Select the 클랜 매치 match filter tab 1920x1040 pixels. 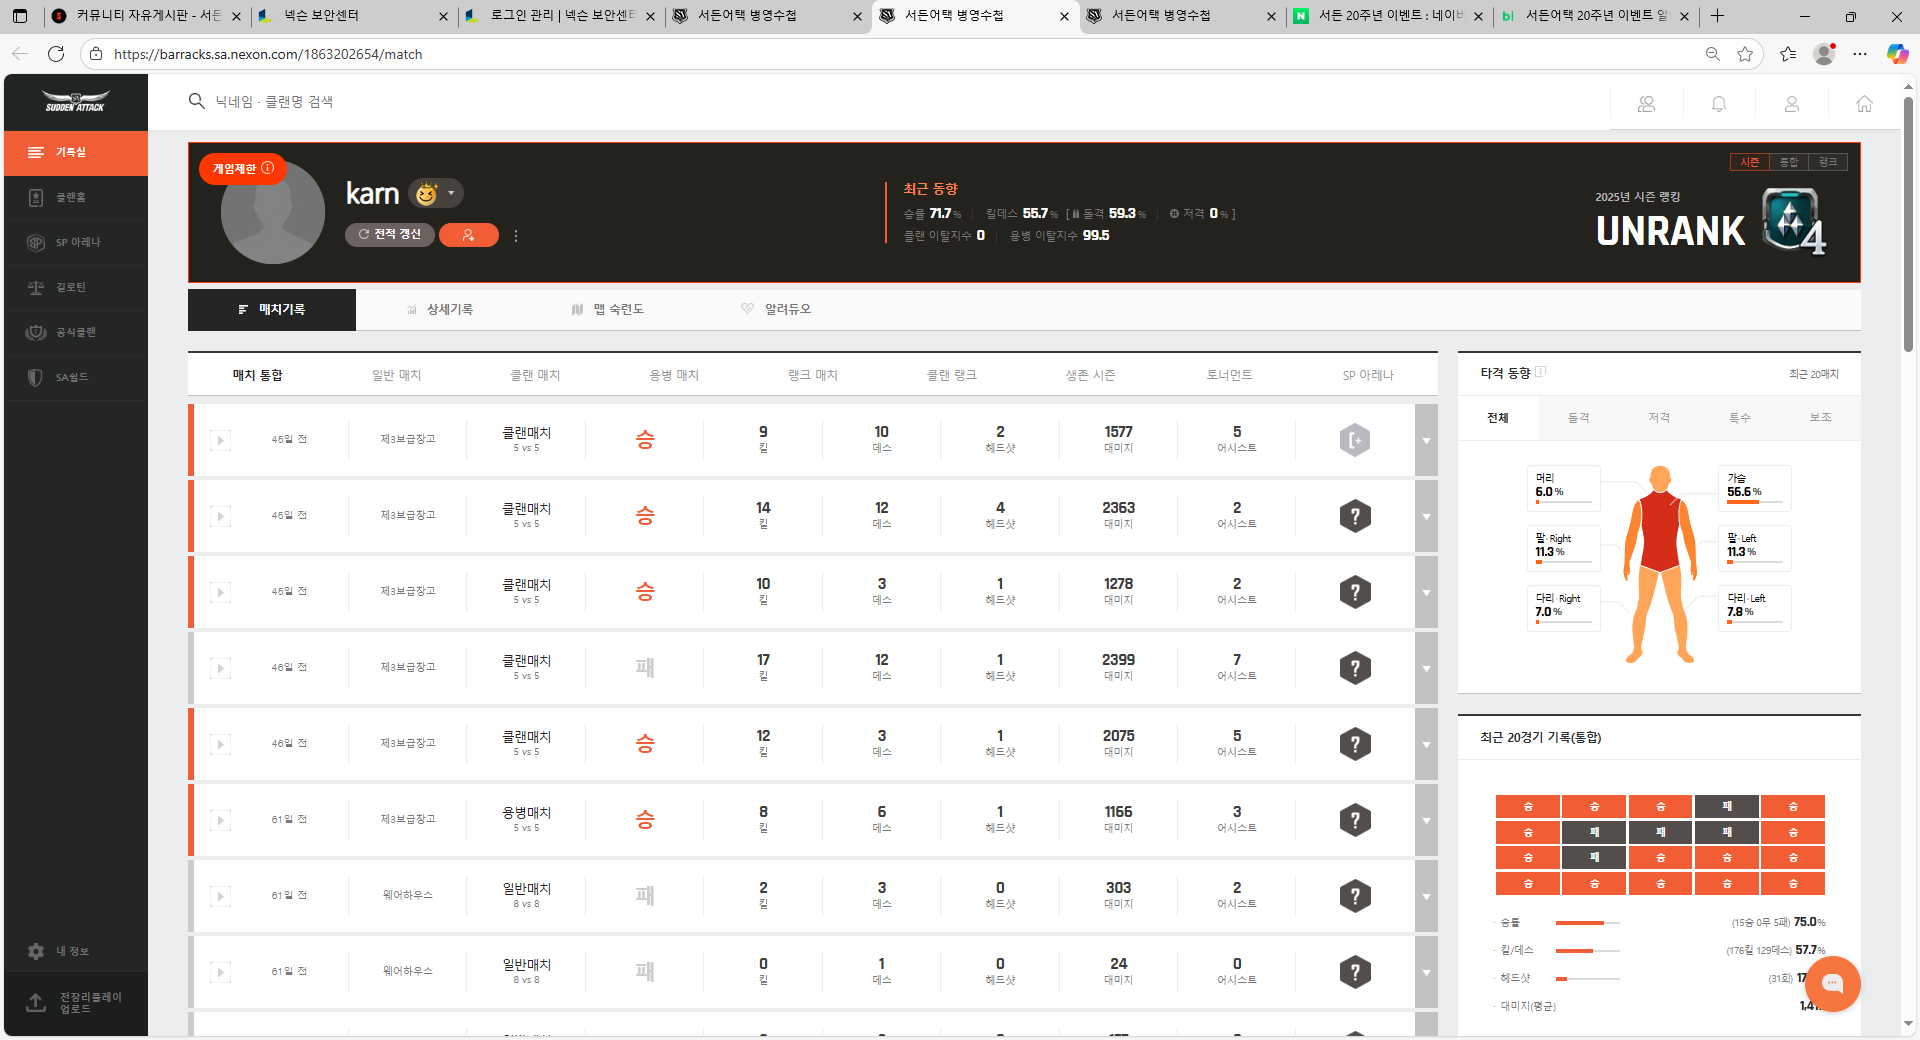(x=535, y=375)
